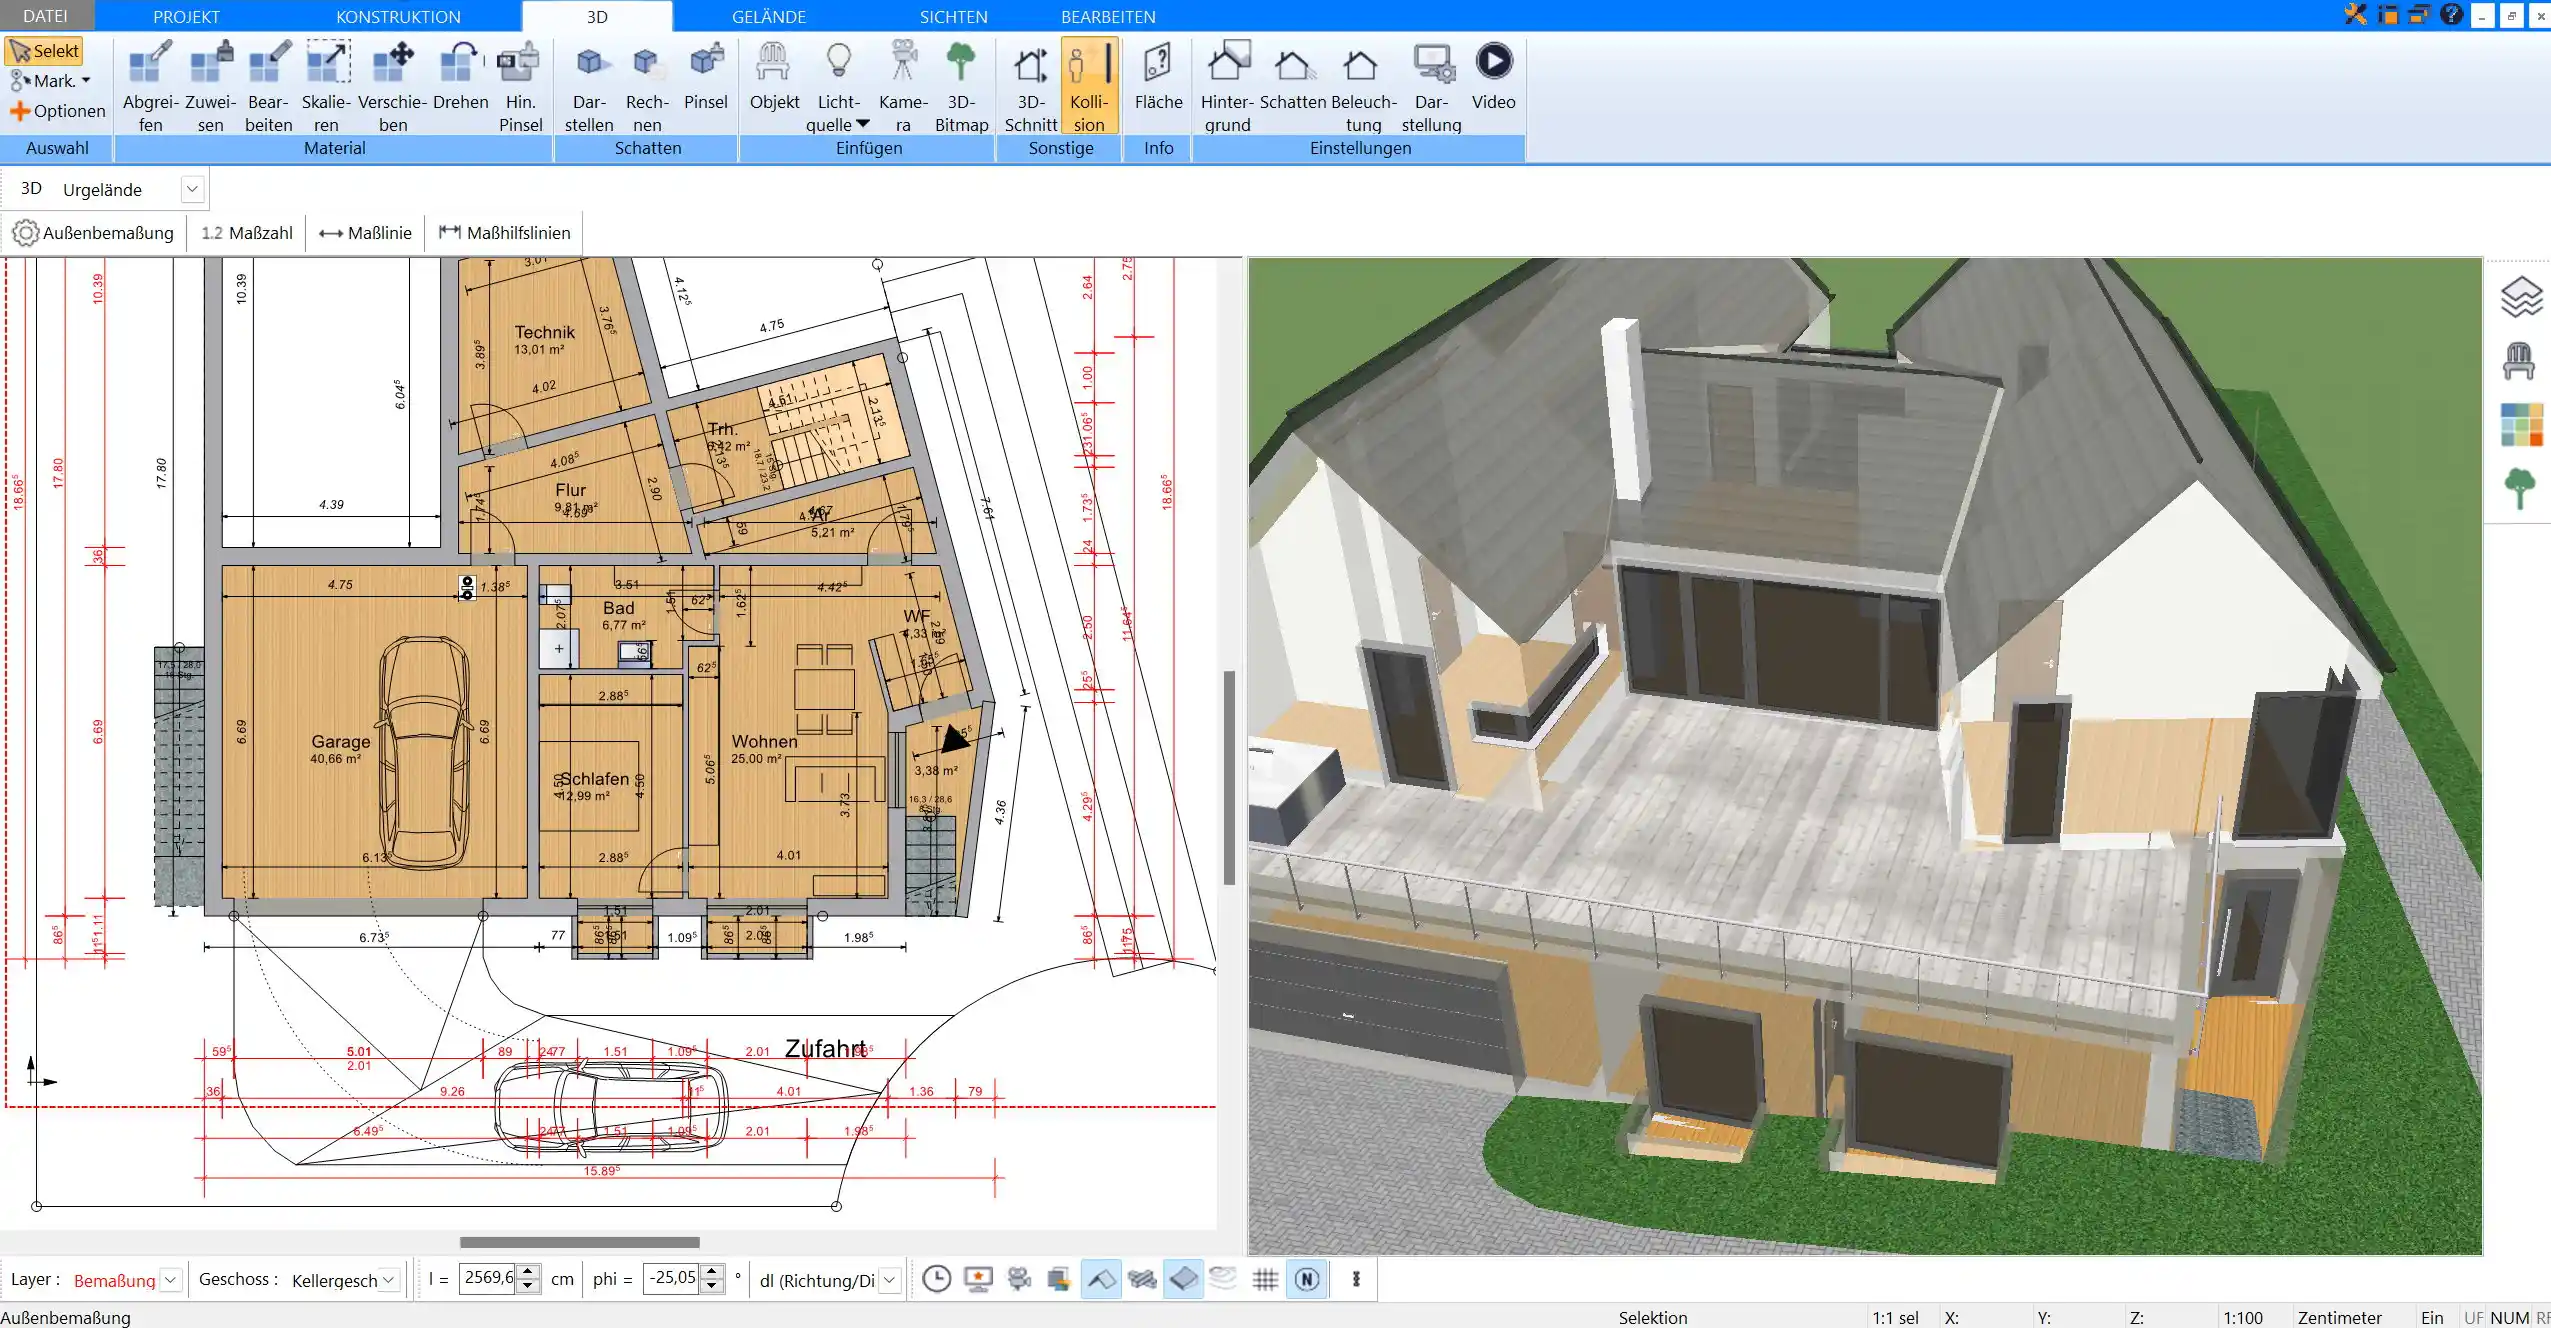The height and width of the screenshot is (1328, 2551).
Task: Click the monitor with star icon
Action: click(x=978, y=1279)
